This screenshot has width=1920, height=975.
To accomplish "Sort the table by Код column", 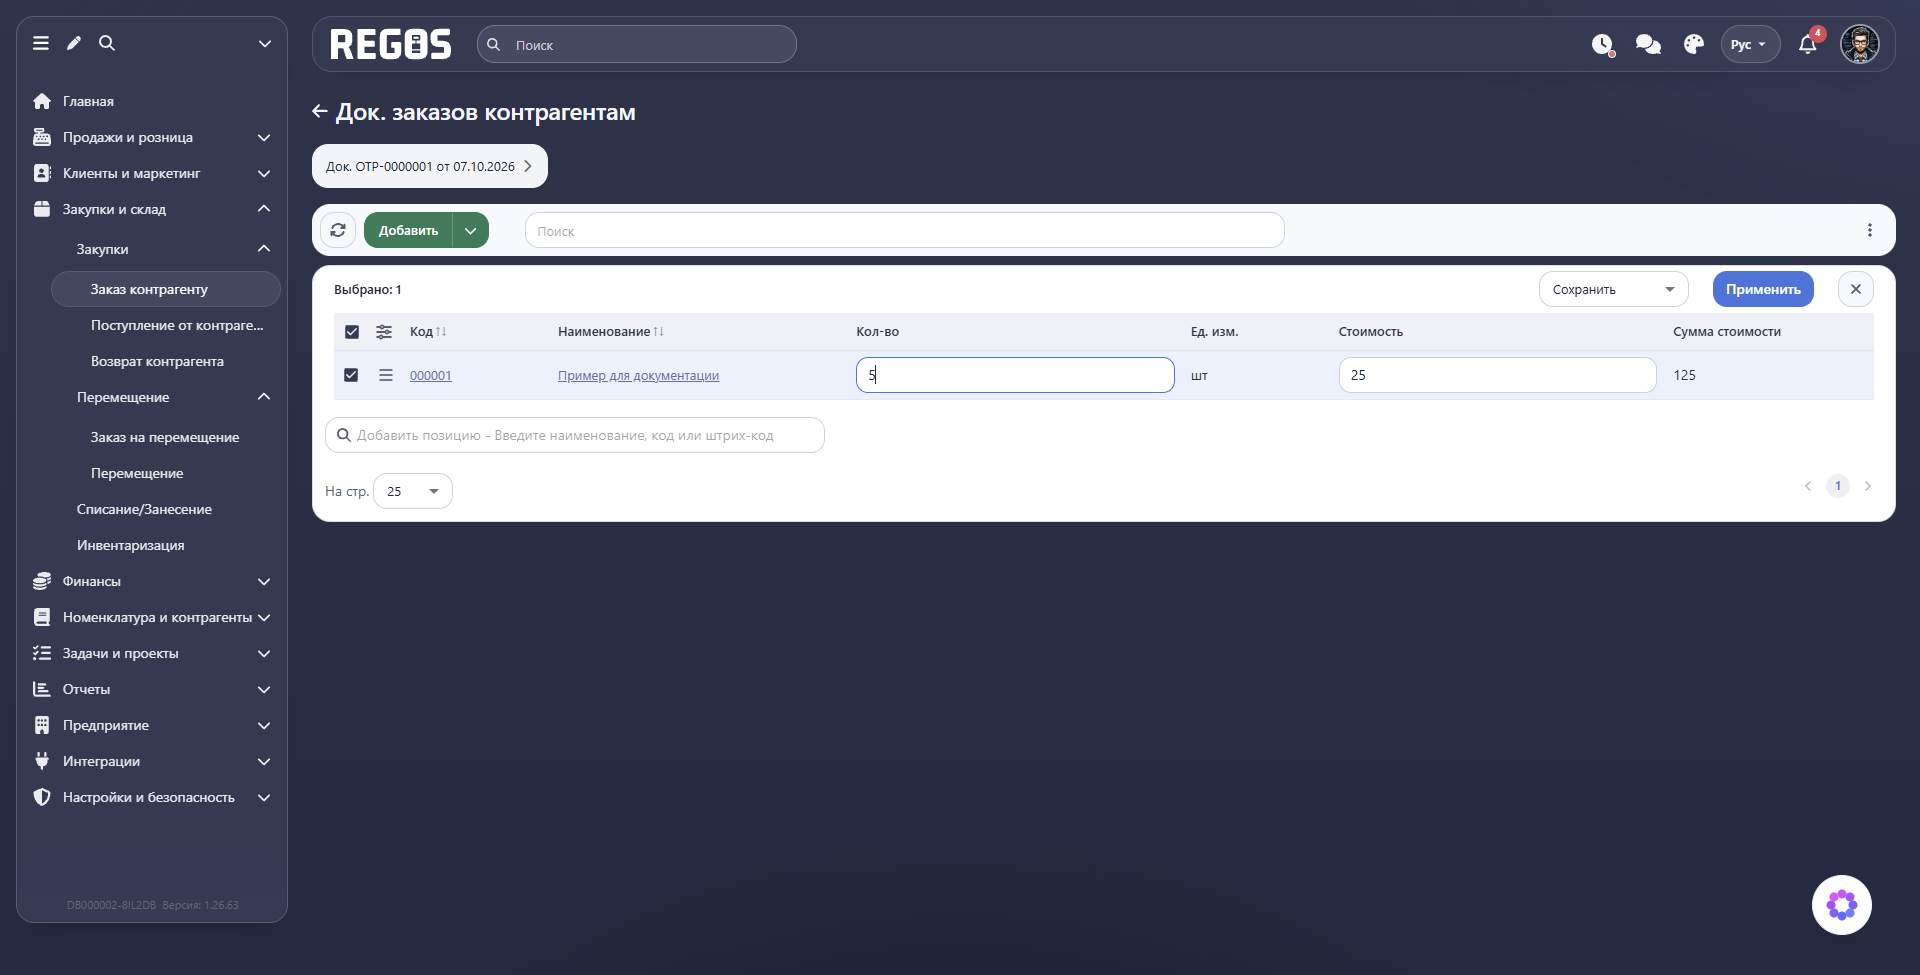I will pos(427,332).
